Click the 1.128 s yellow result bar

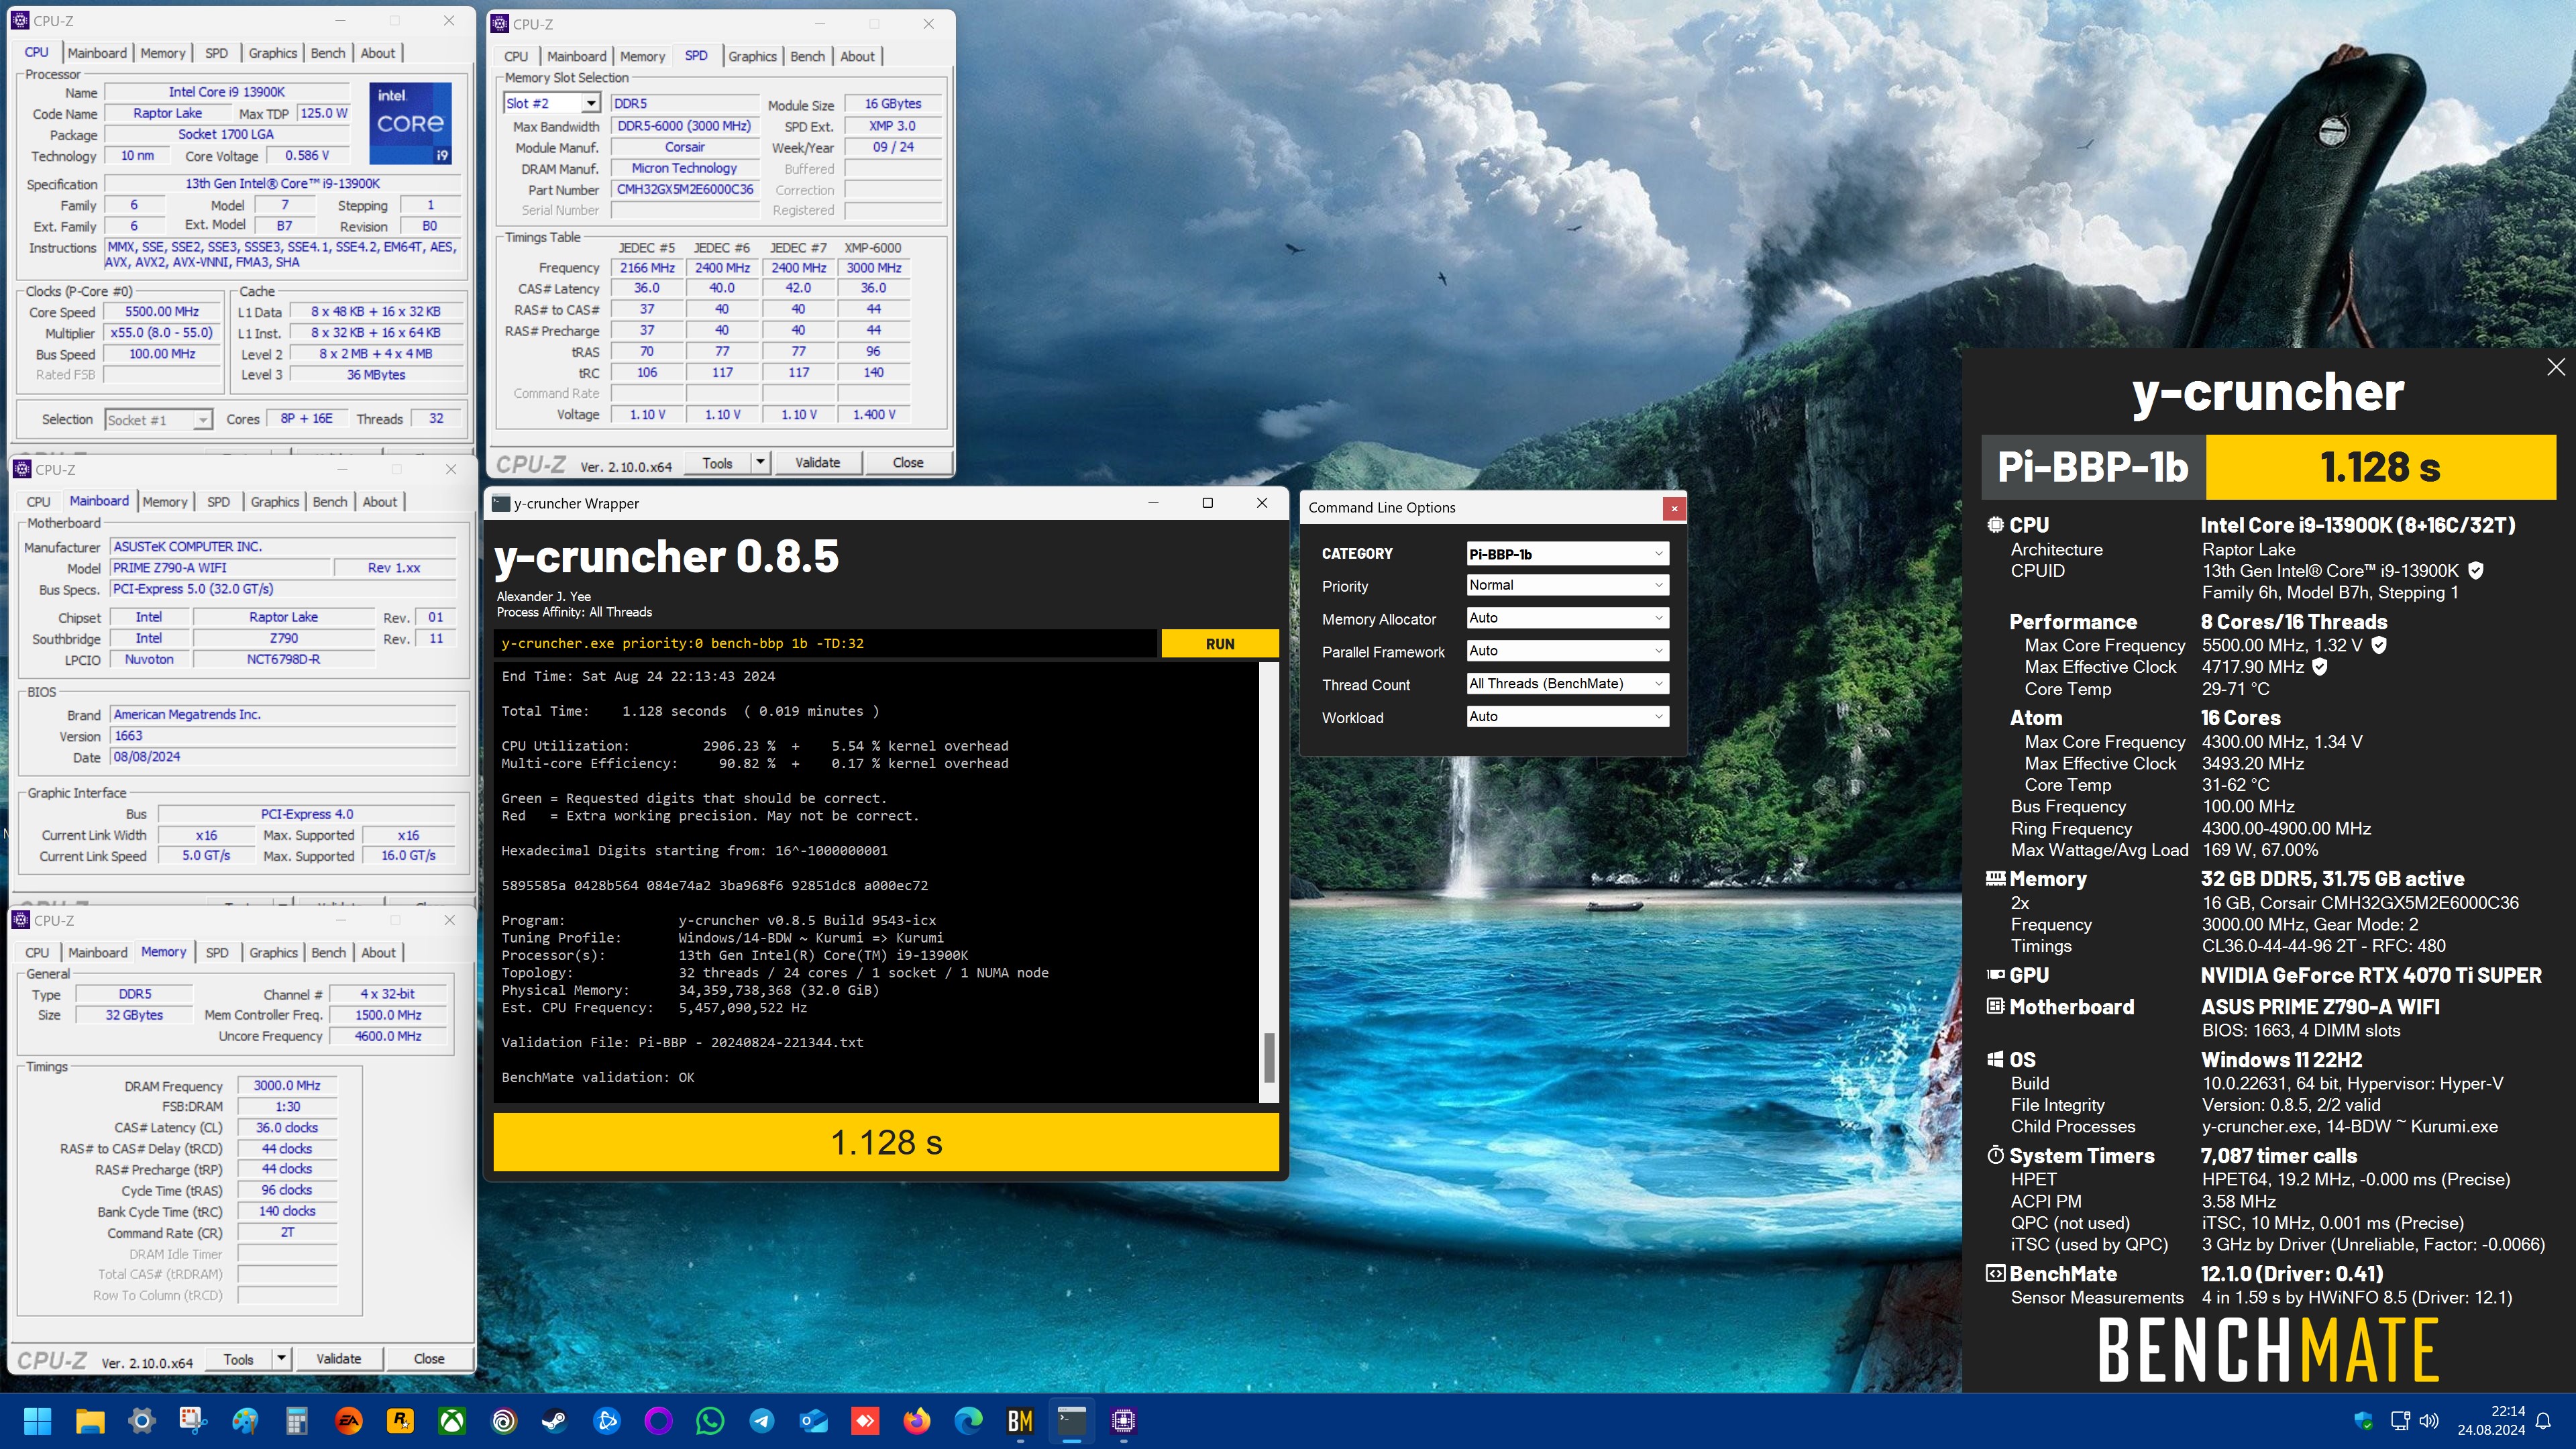coord(886,1142)
